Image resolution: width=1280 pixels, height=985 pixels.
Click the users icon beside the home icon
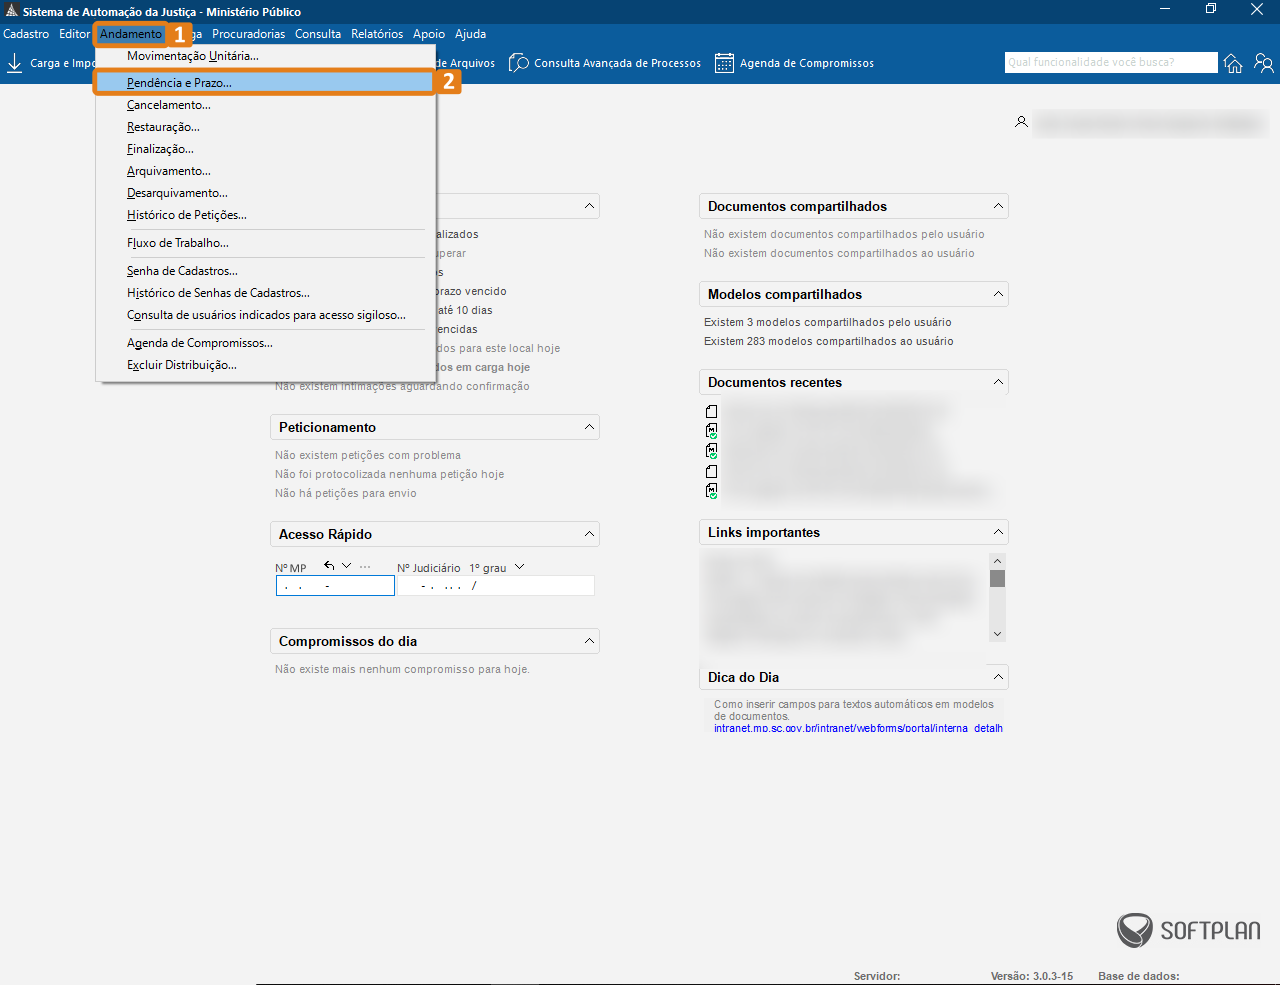(1264, 63)
